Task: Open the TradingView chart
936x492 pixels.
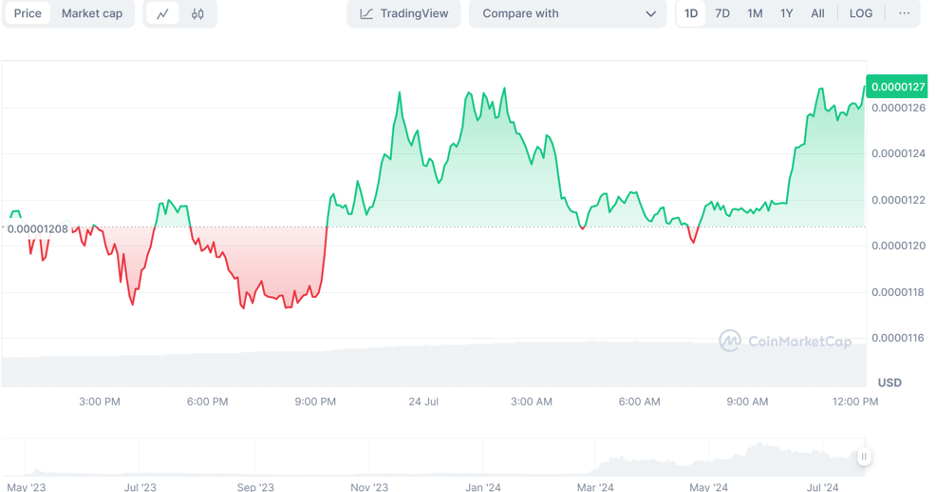Action: tap(404, 14)
